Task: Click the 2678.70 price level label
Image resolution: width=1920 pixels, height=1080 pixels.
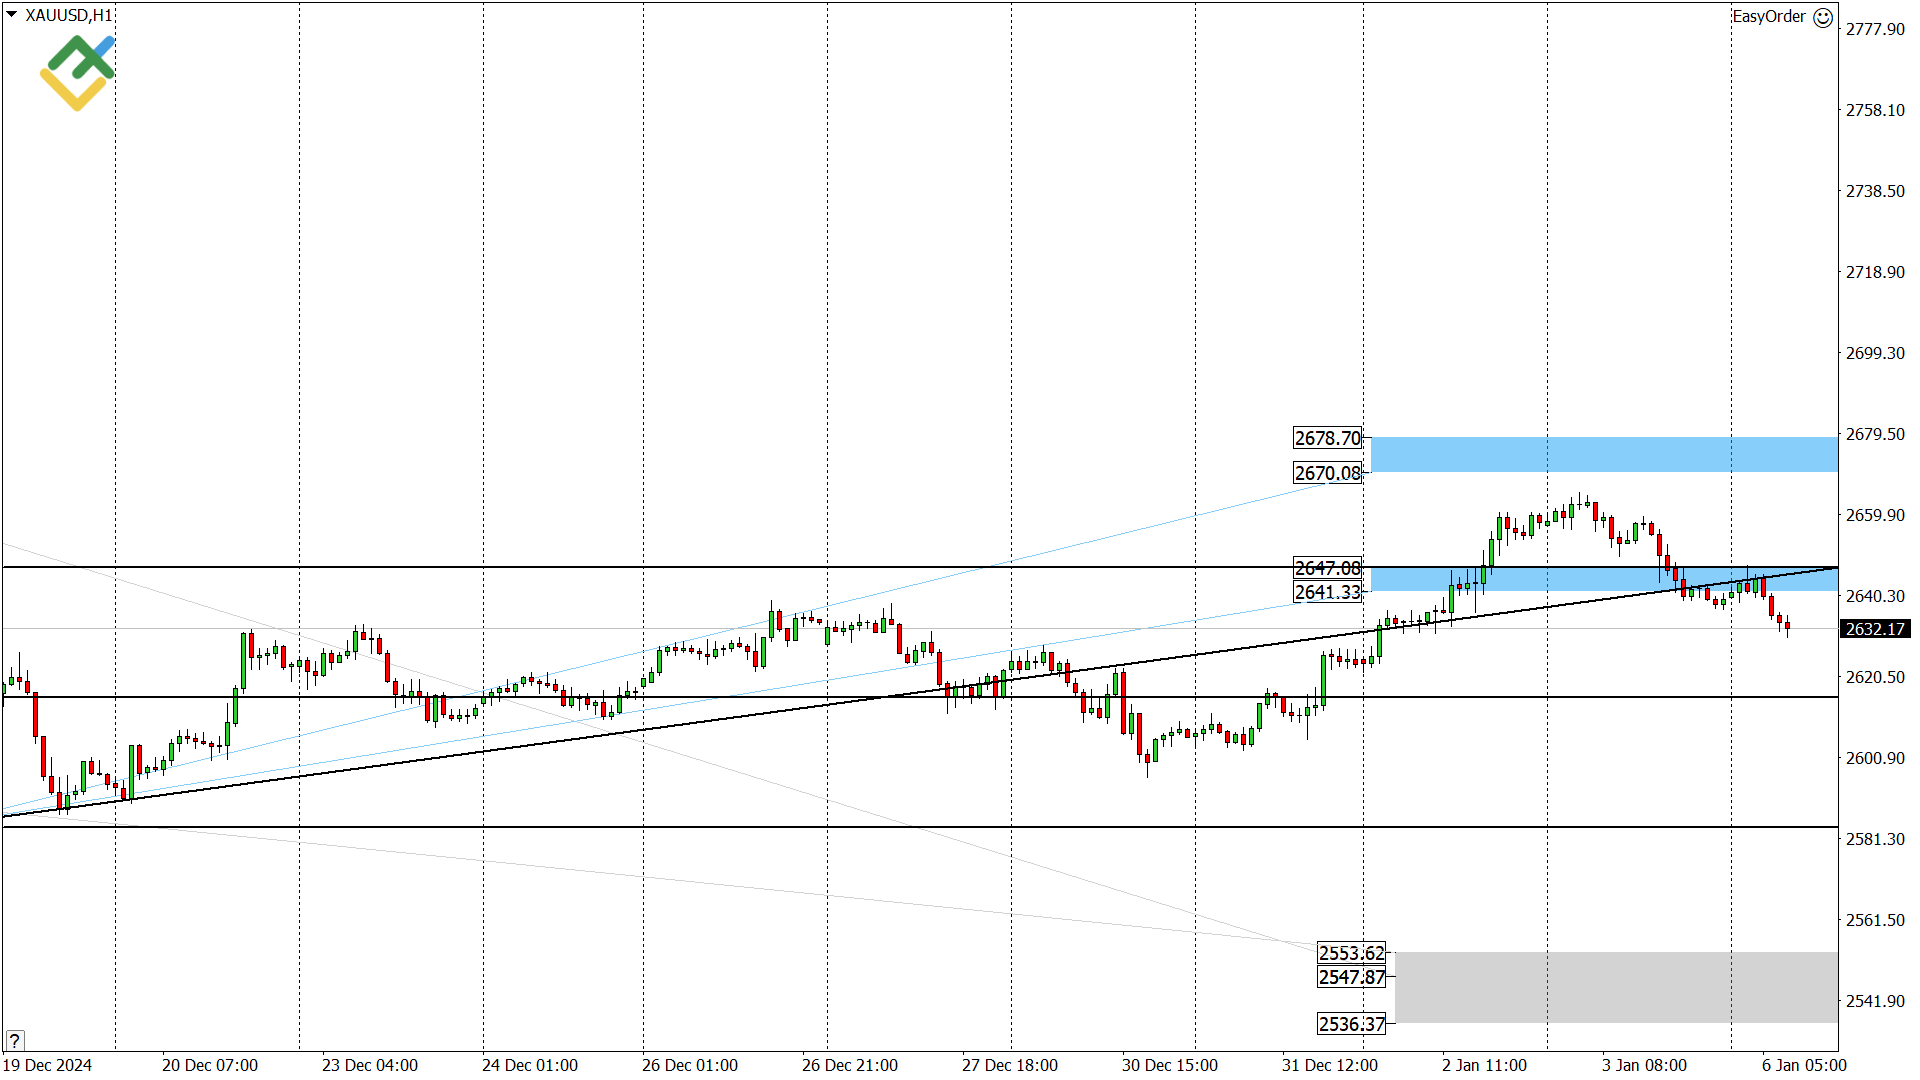Action: pos(1327,437)
